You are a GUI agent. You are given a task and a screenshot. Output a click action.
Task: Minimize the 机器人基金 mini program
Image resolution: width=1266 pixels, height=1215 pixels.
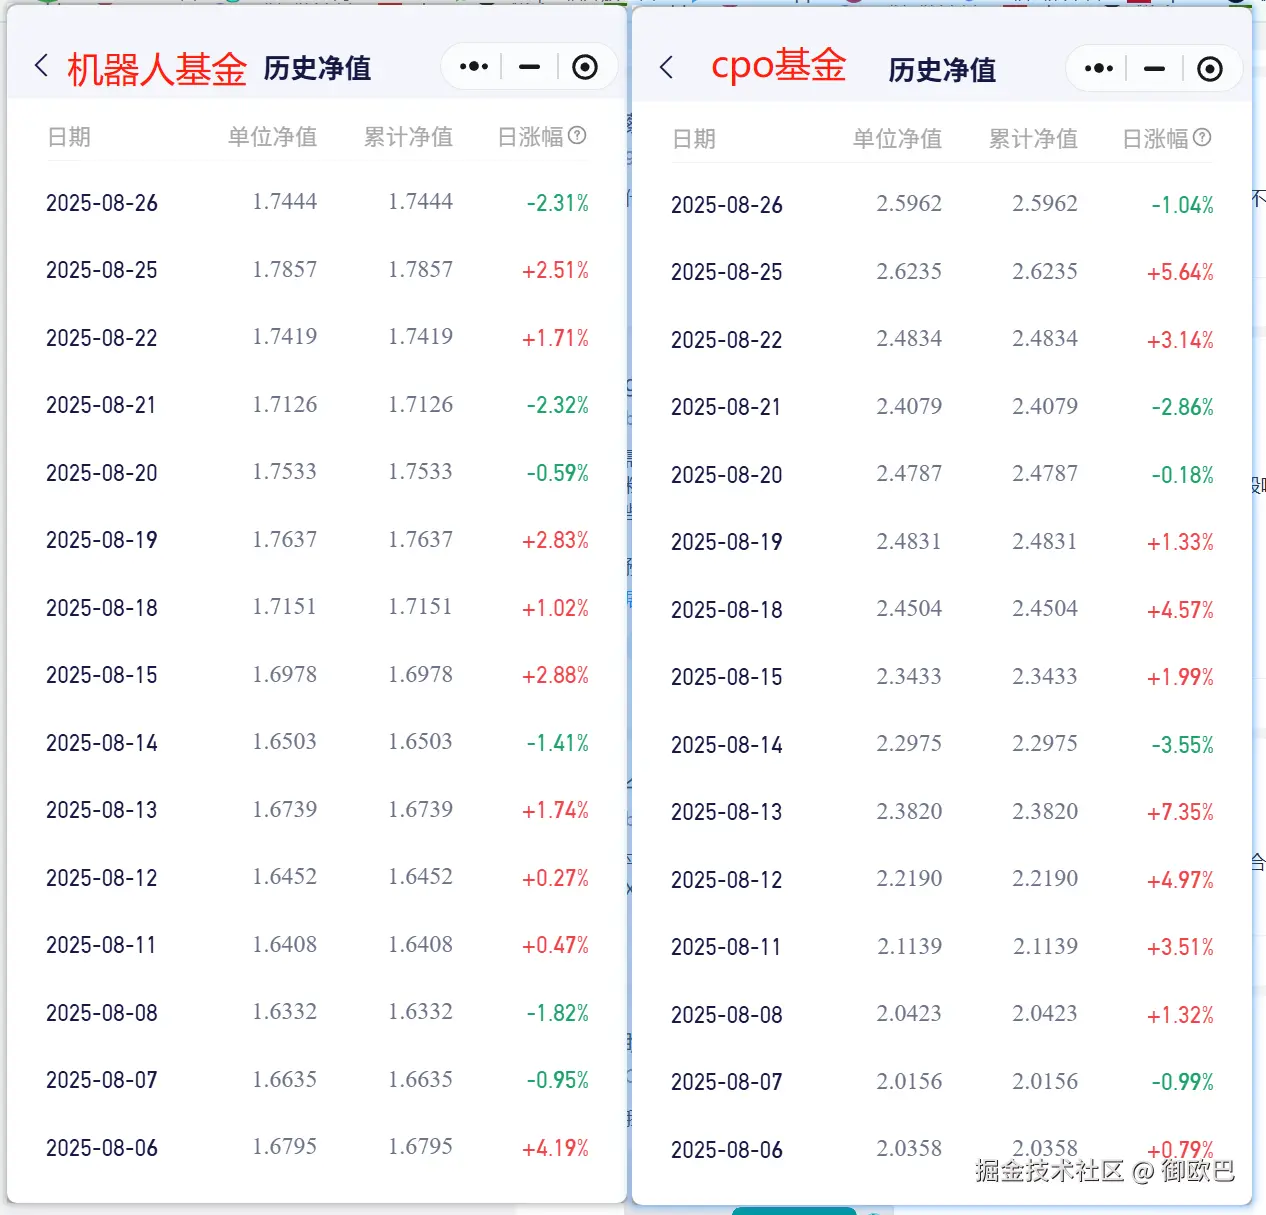[x=529, y=67]
